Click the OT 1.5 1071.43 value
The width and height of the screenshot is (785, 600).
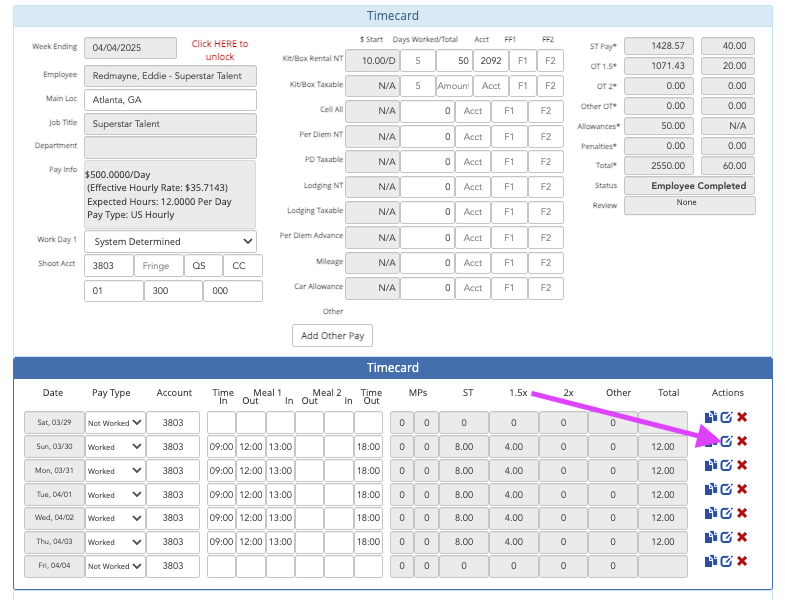tap(659, 66)
